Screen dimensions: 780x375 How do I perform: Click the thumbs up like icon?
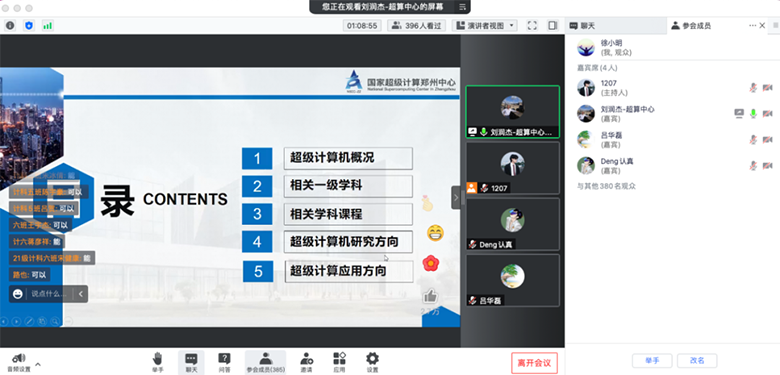[430, 296]
